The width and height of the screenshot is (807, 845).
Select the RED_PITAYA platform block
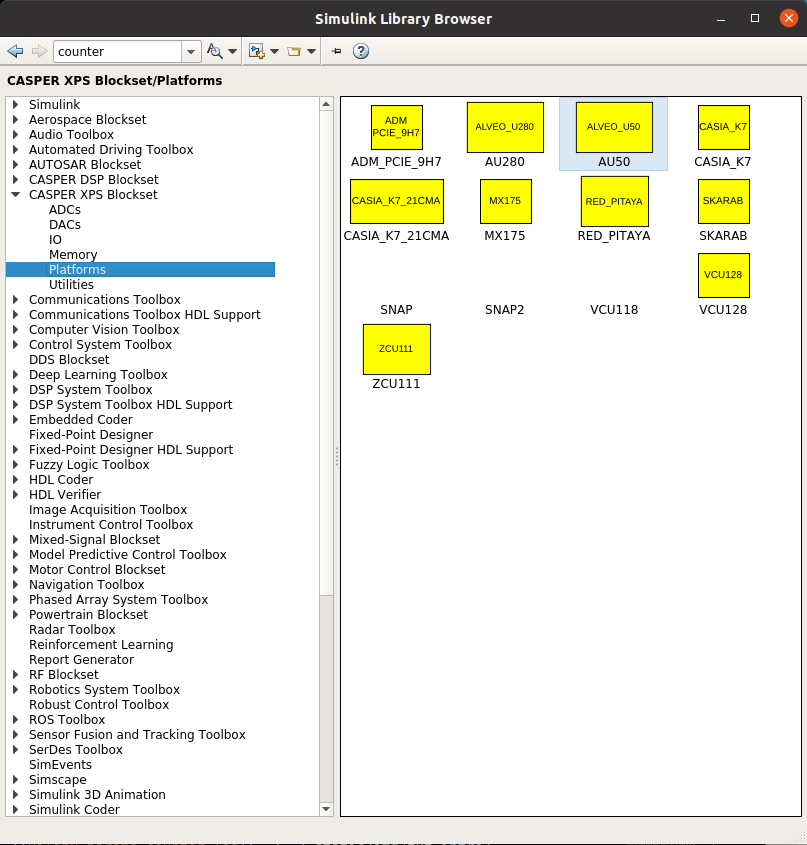[x=615, y=202]
